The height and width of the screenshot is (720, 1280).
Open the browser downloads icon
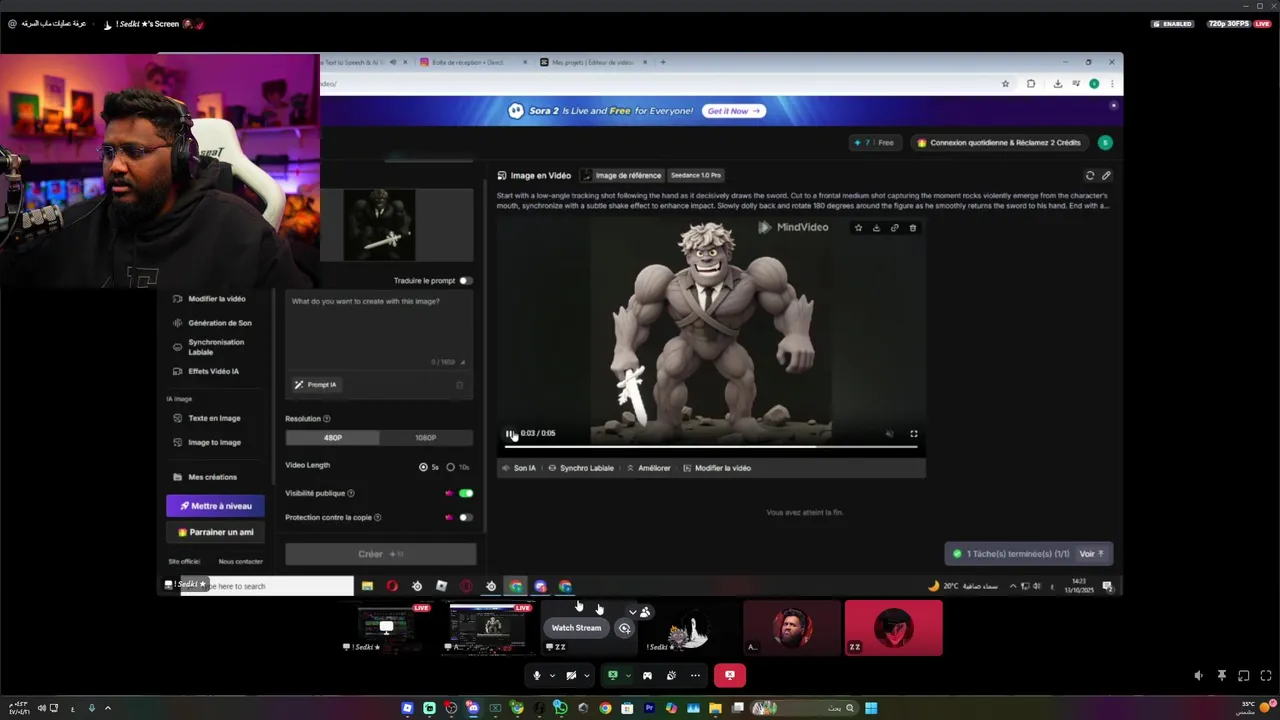point(1058,84)
